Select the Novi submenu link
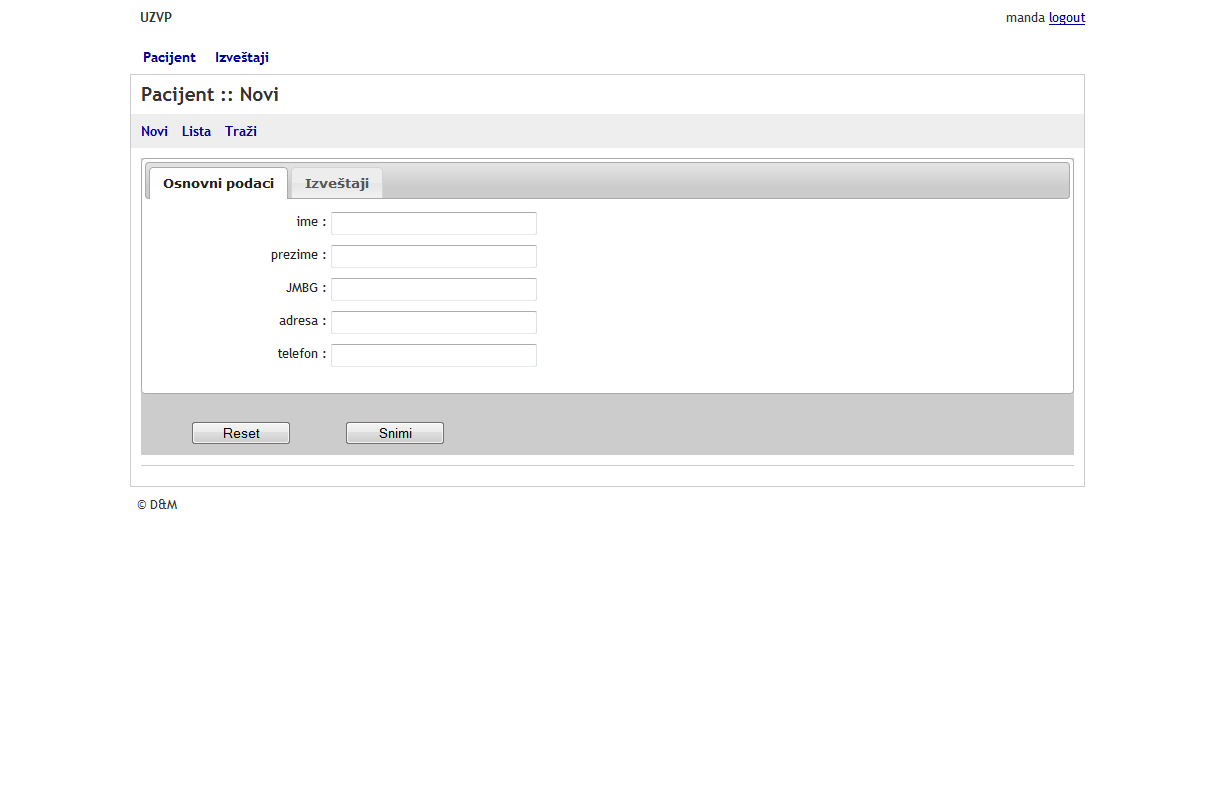Screen dimensions: 1214x805 tap(154, 132)
